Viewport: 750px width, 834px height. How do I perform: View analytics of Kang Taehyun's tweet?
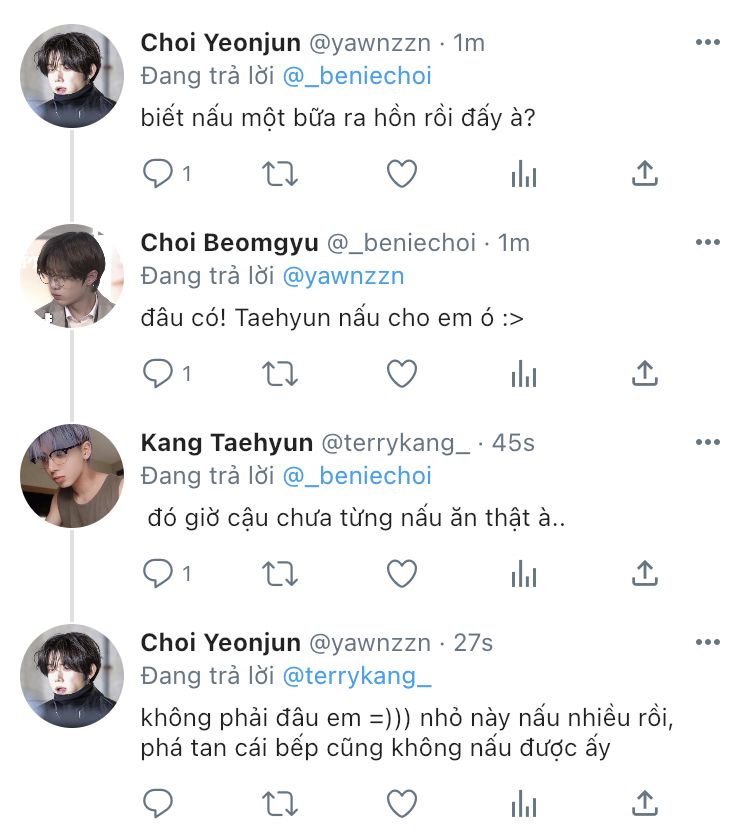pyautogui.click(x=524, y=574)
